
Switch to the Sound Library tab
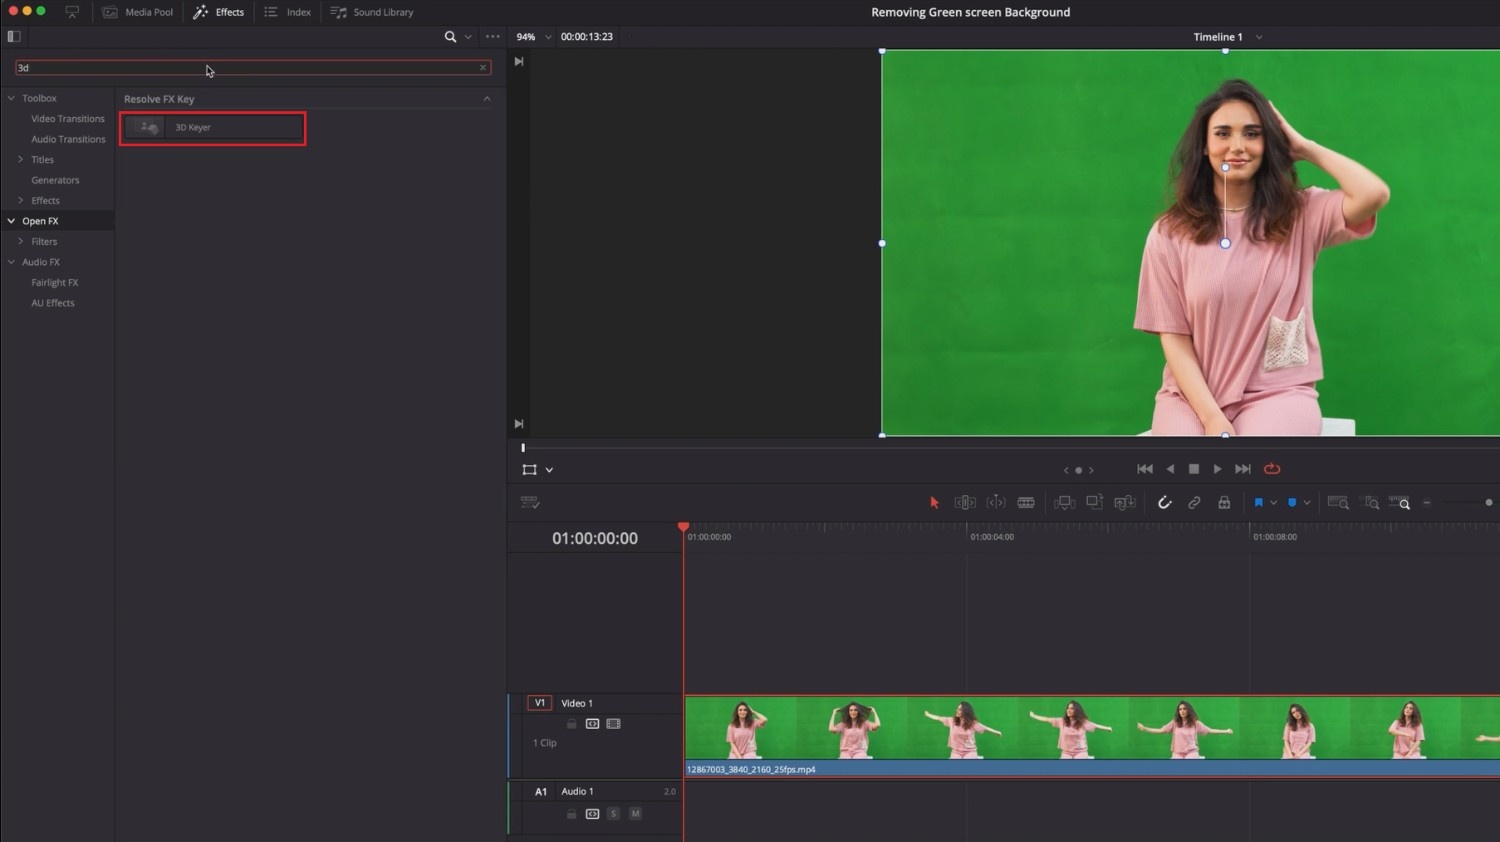click(372, 12)
